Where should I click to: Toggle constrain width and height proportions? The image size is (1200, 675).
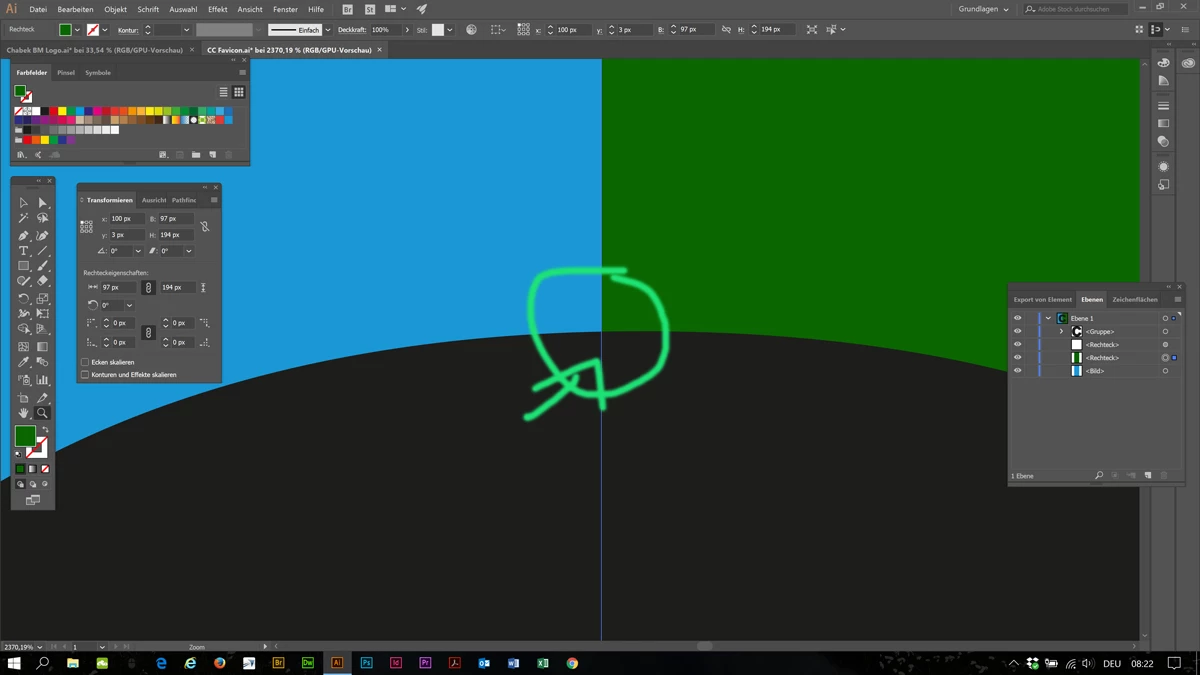point(205,227)
